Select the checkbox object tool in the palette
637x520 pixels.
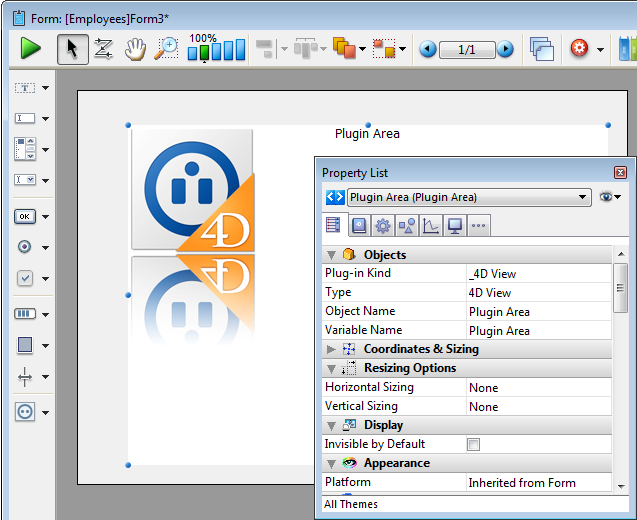pos(25,279)
